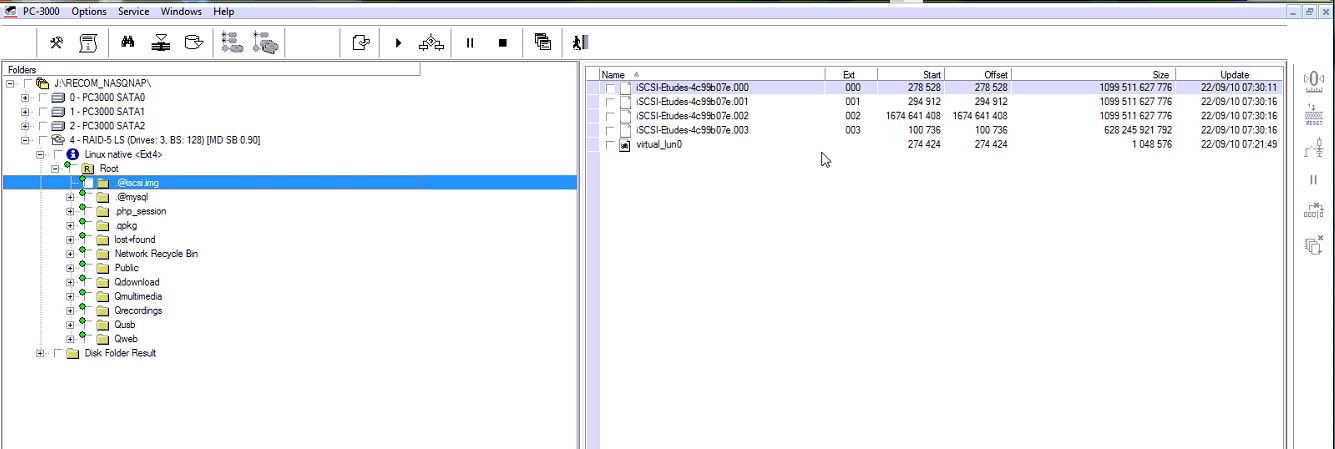The width and height of the screenshot is (1335, 449).
Task: Select file iSCSI-Etudes-4c99b07e.002
Action: [692, 116]
